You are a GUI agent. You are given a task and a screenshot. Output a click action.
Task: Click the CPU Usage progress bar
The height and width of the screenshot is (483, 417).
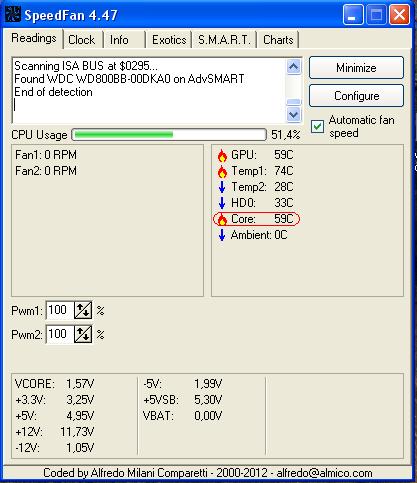pyautogui.click(x=169, y=135)
